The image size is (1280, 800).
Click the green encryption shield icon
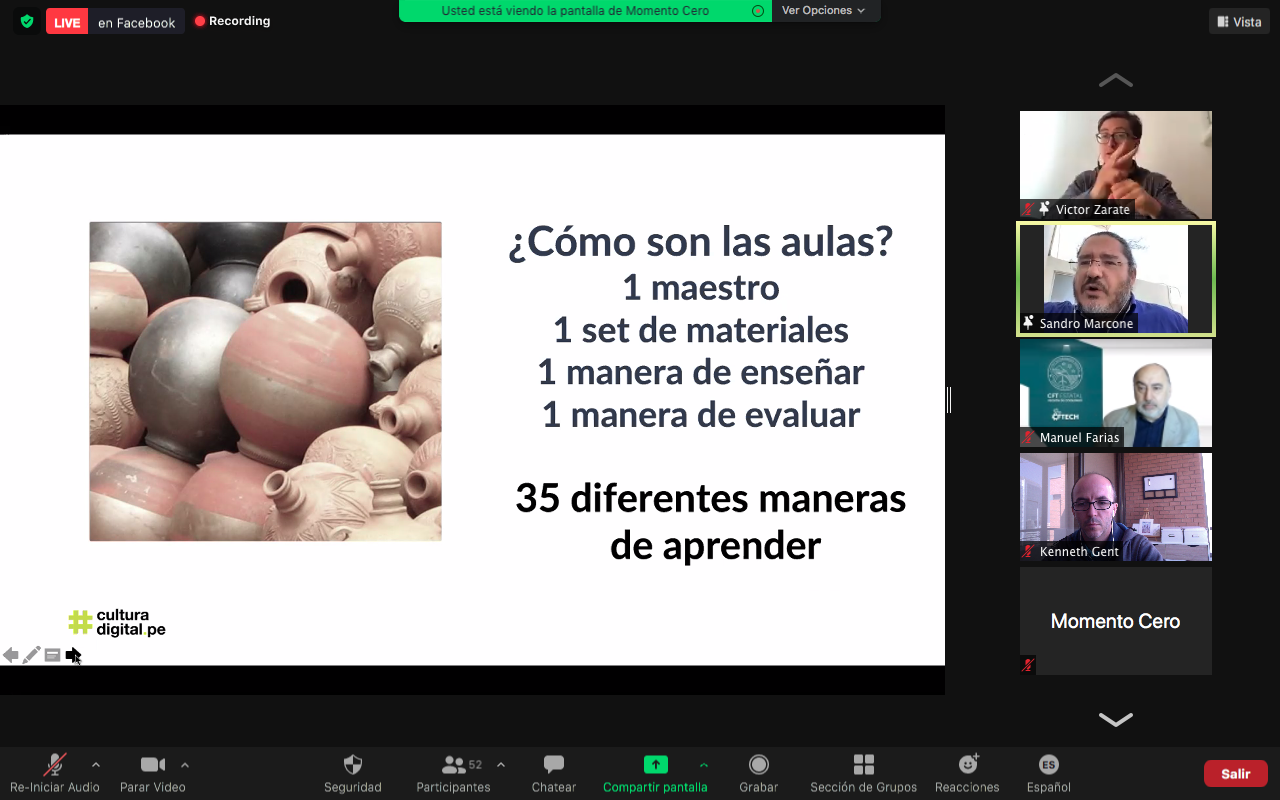tap(27, 21)
